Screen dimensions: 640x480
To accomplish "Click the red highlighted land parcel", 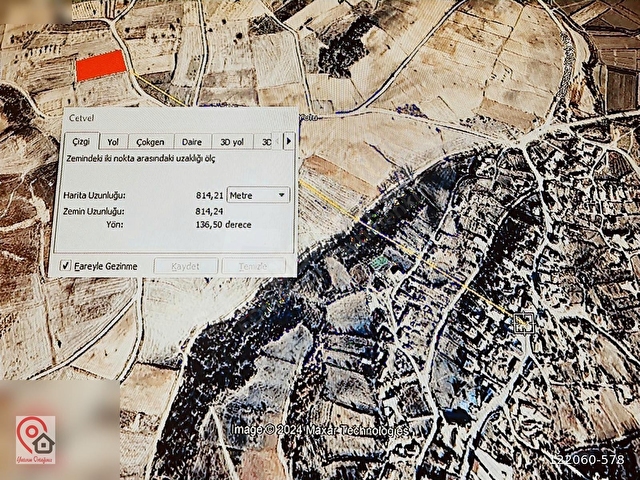I will [x=101, y=66].
